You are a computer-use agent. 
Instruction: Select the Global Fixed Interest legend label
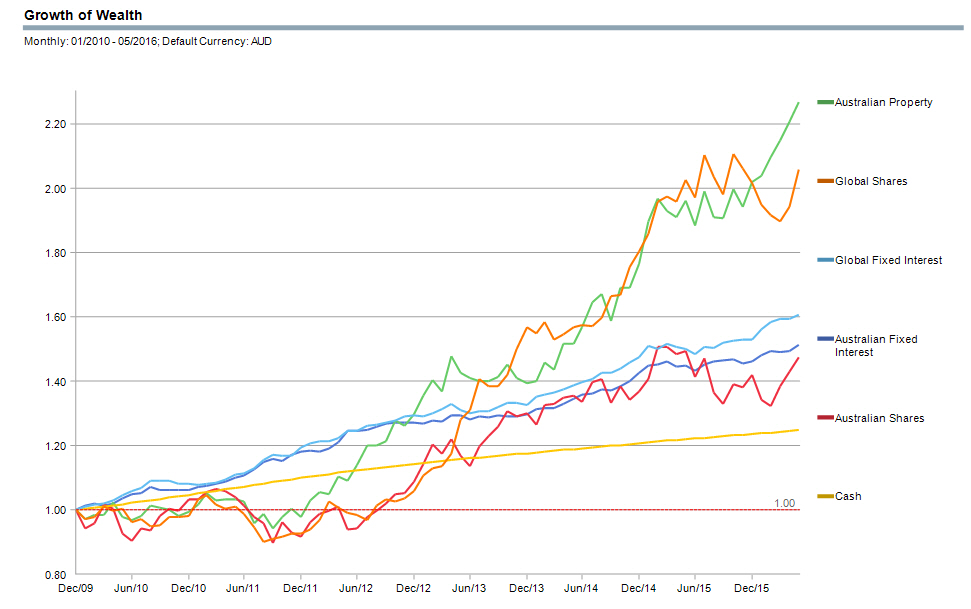click(888, 260)
